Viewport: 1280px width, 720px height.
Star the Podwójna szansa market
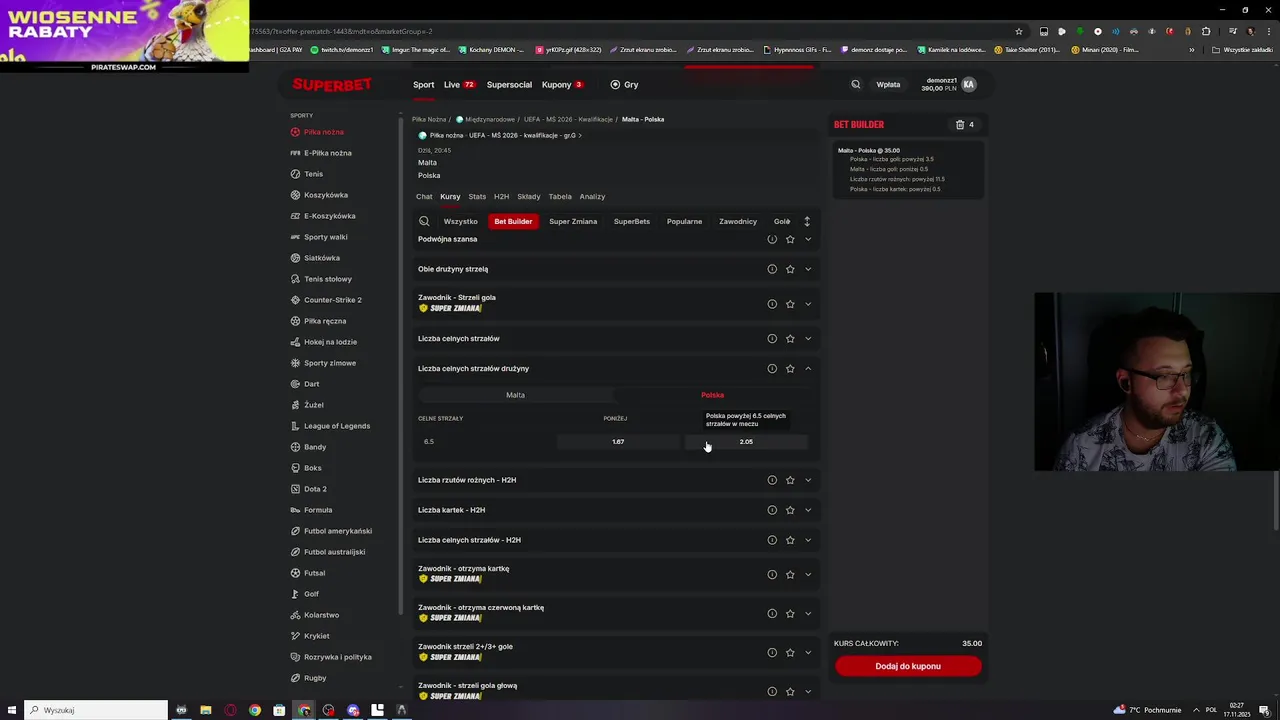790,239
